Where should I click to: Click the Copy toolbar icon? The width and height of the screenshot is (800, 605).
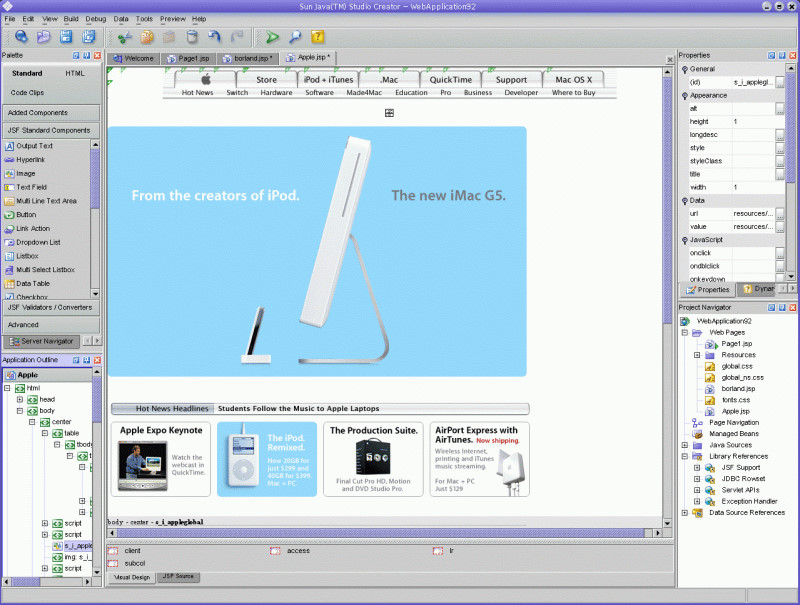click(x=147, y=37)
